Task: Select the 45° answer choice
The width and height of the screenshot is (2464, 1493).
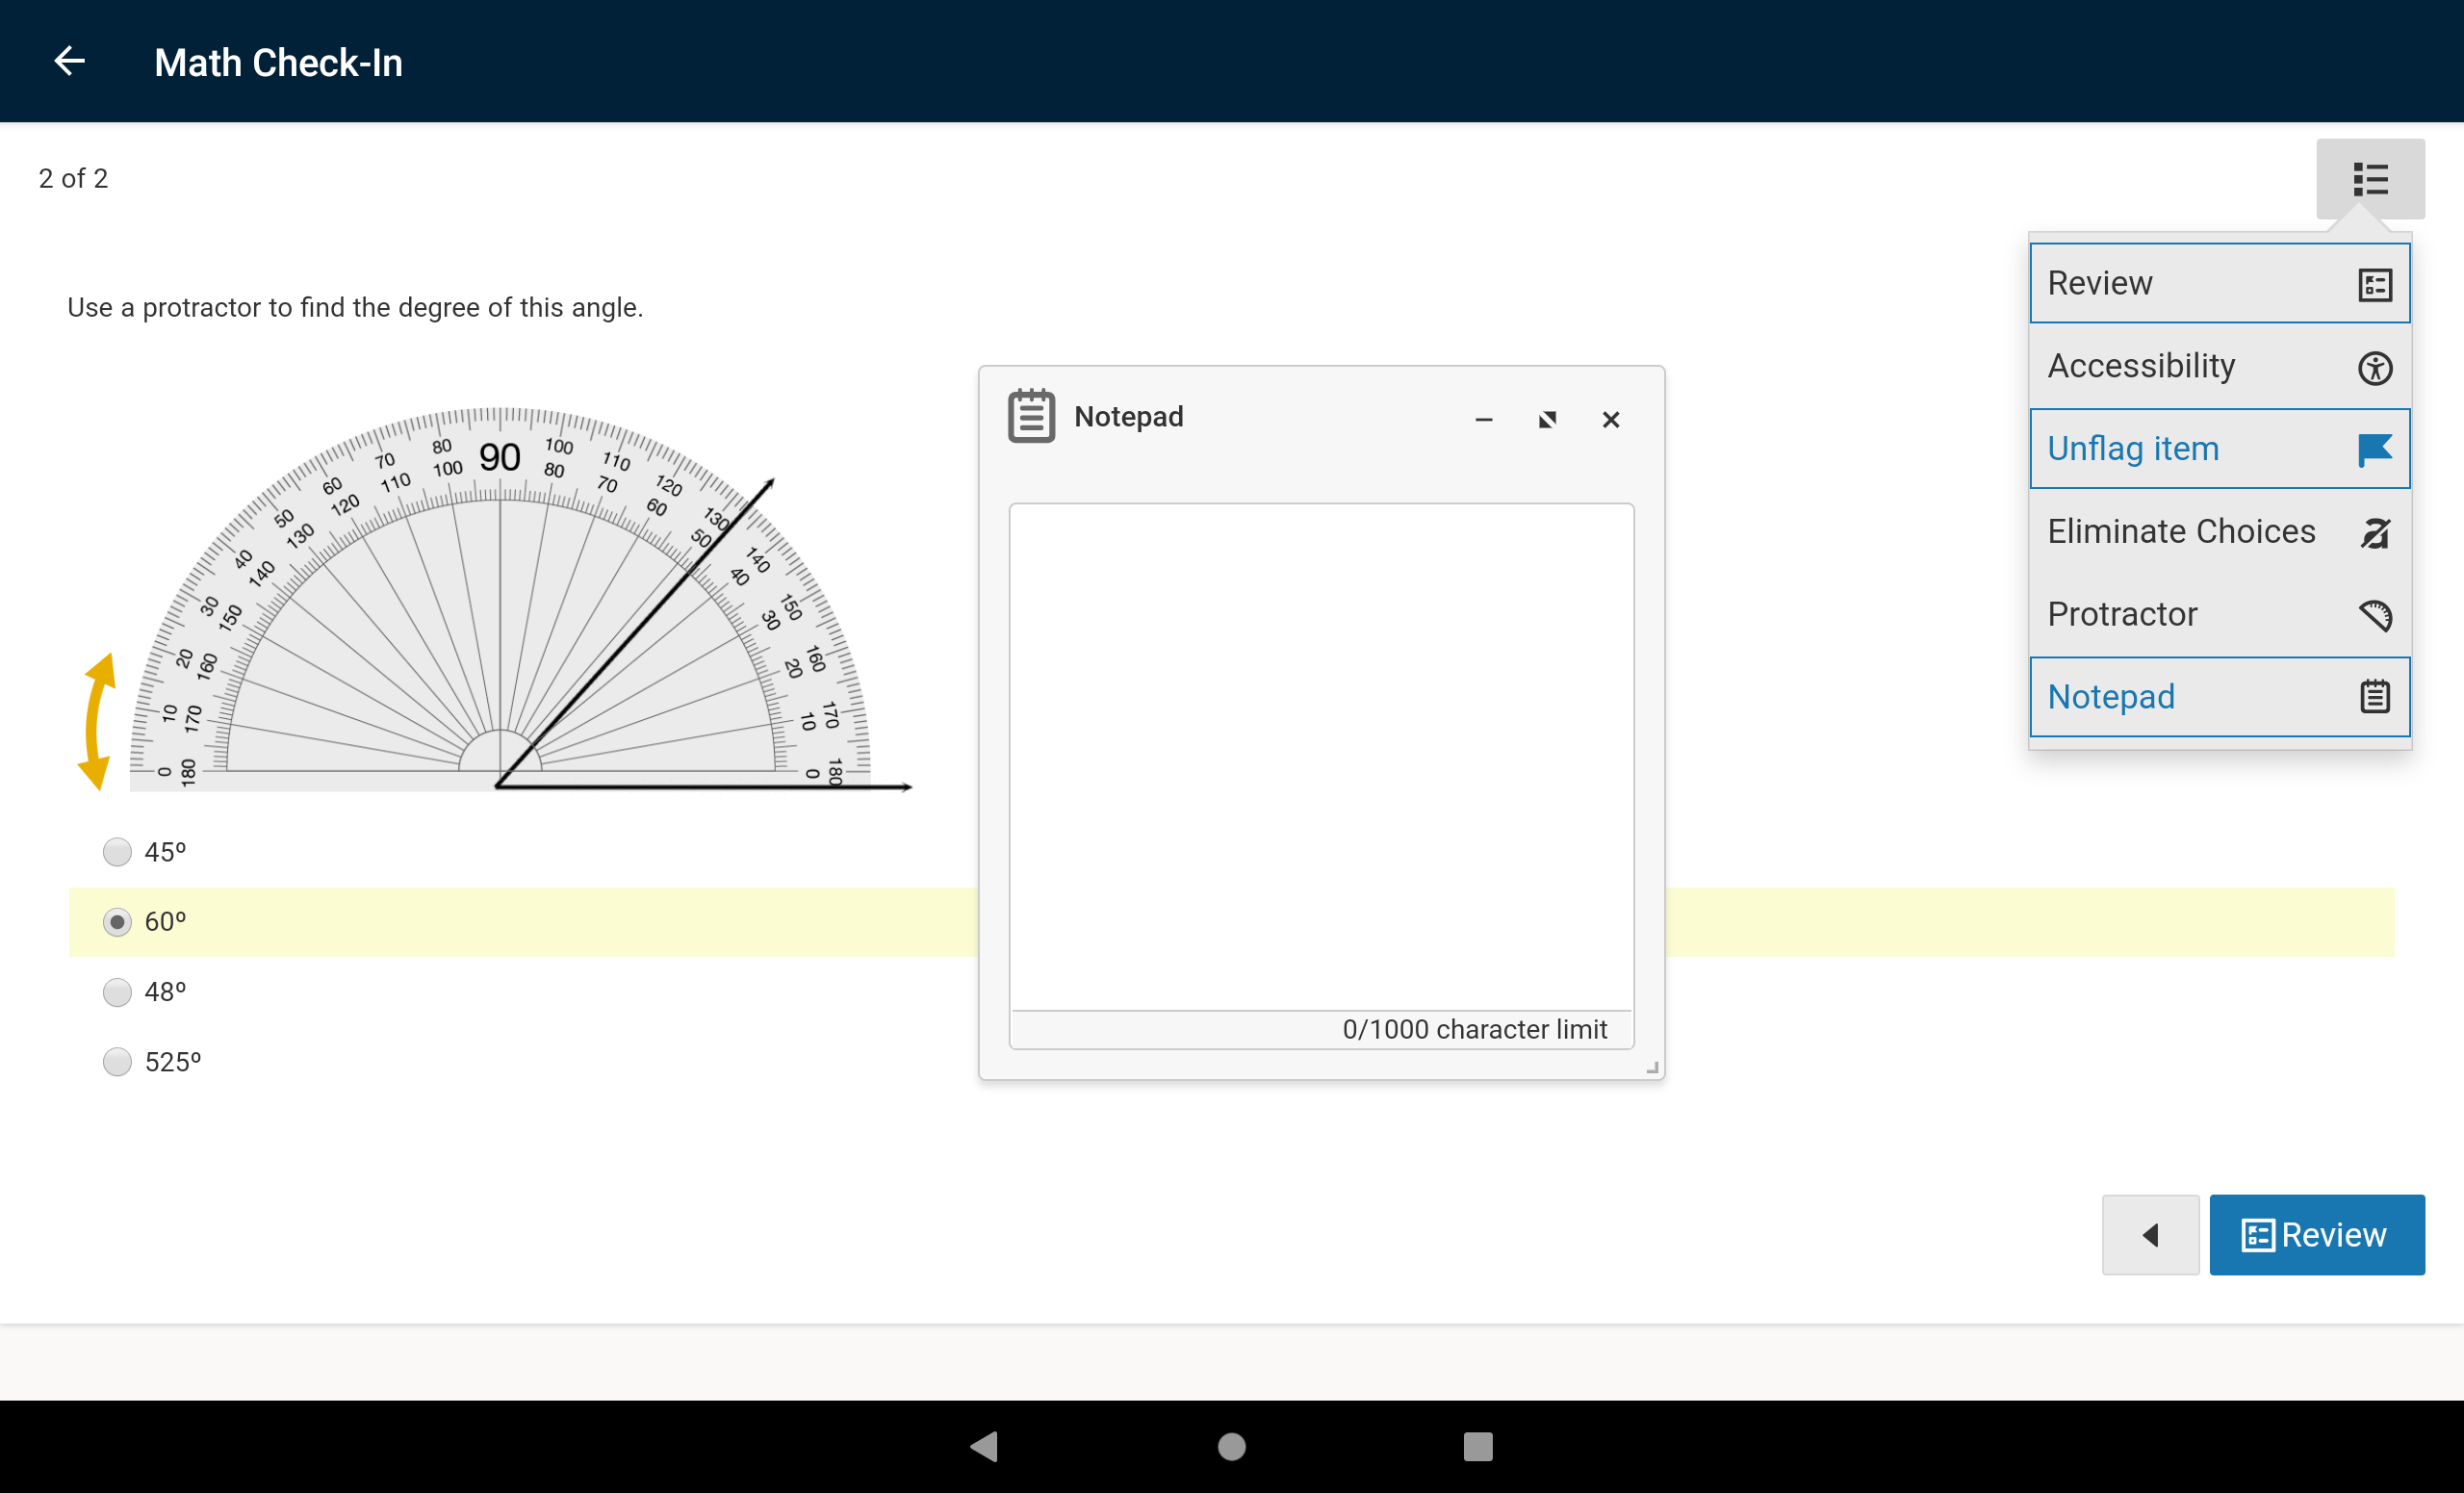Action: (x=118, y=852)
